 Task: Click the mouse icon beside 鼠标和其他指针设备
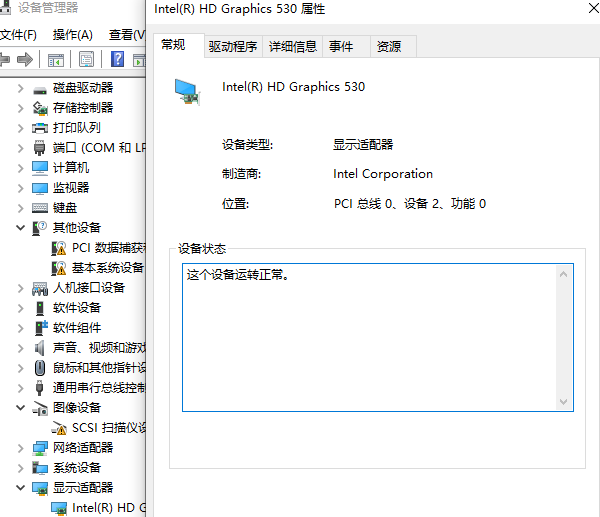[40, 368]
